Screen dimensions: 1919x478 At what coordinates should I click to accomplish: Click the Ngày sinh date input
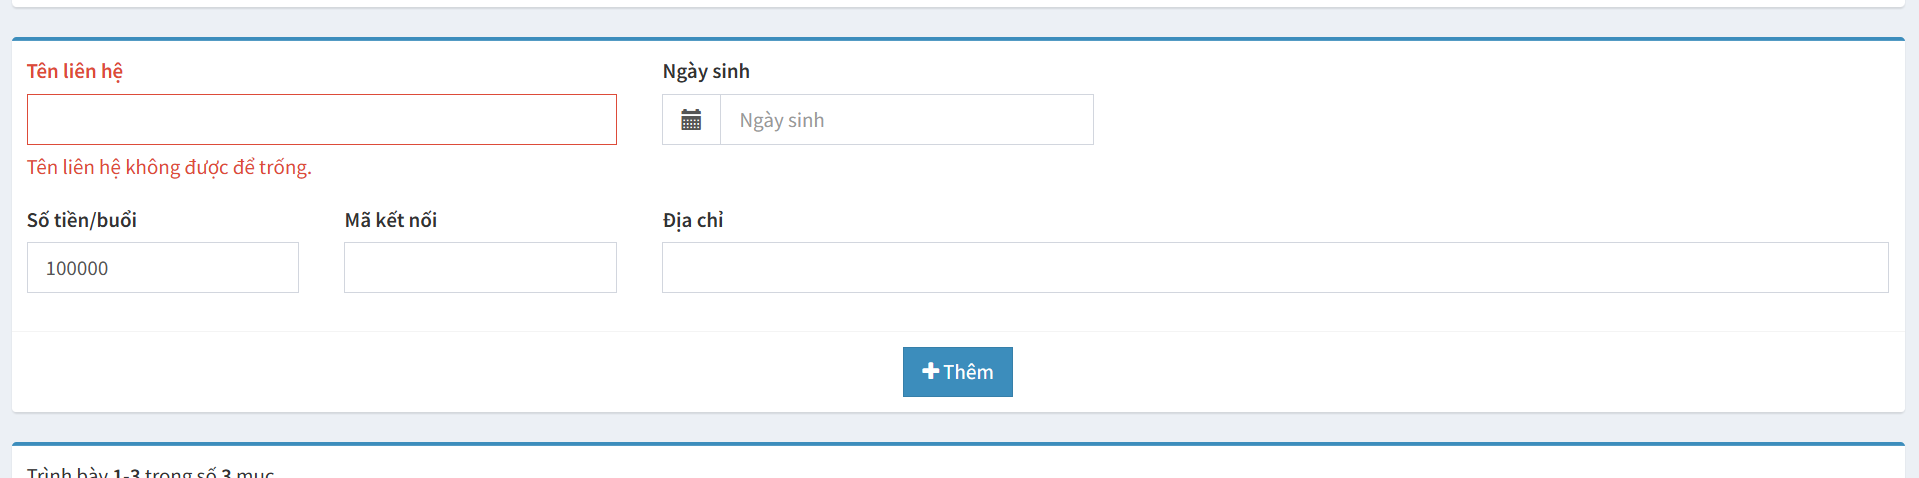(906, 120)
